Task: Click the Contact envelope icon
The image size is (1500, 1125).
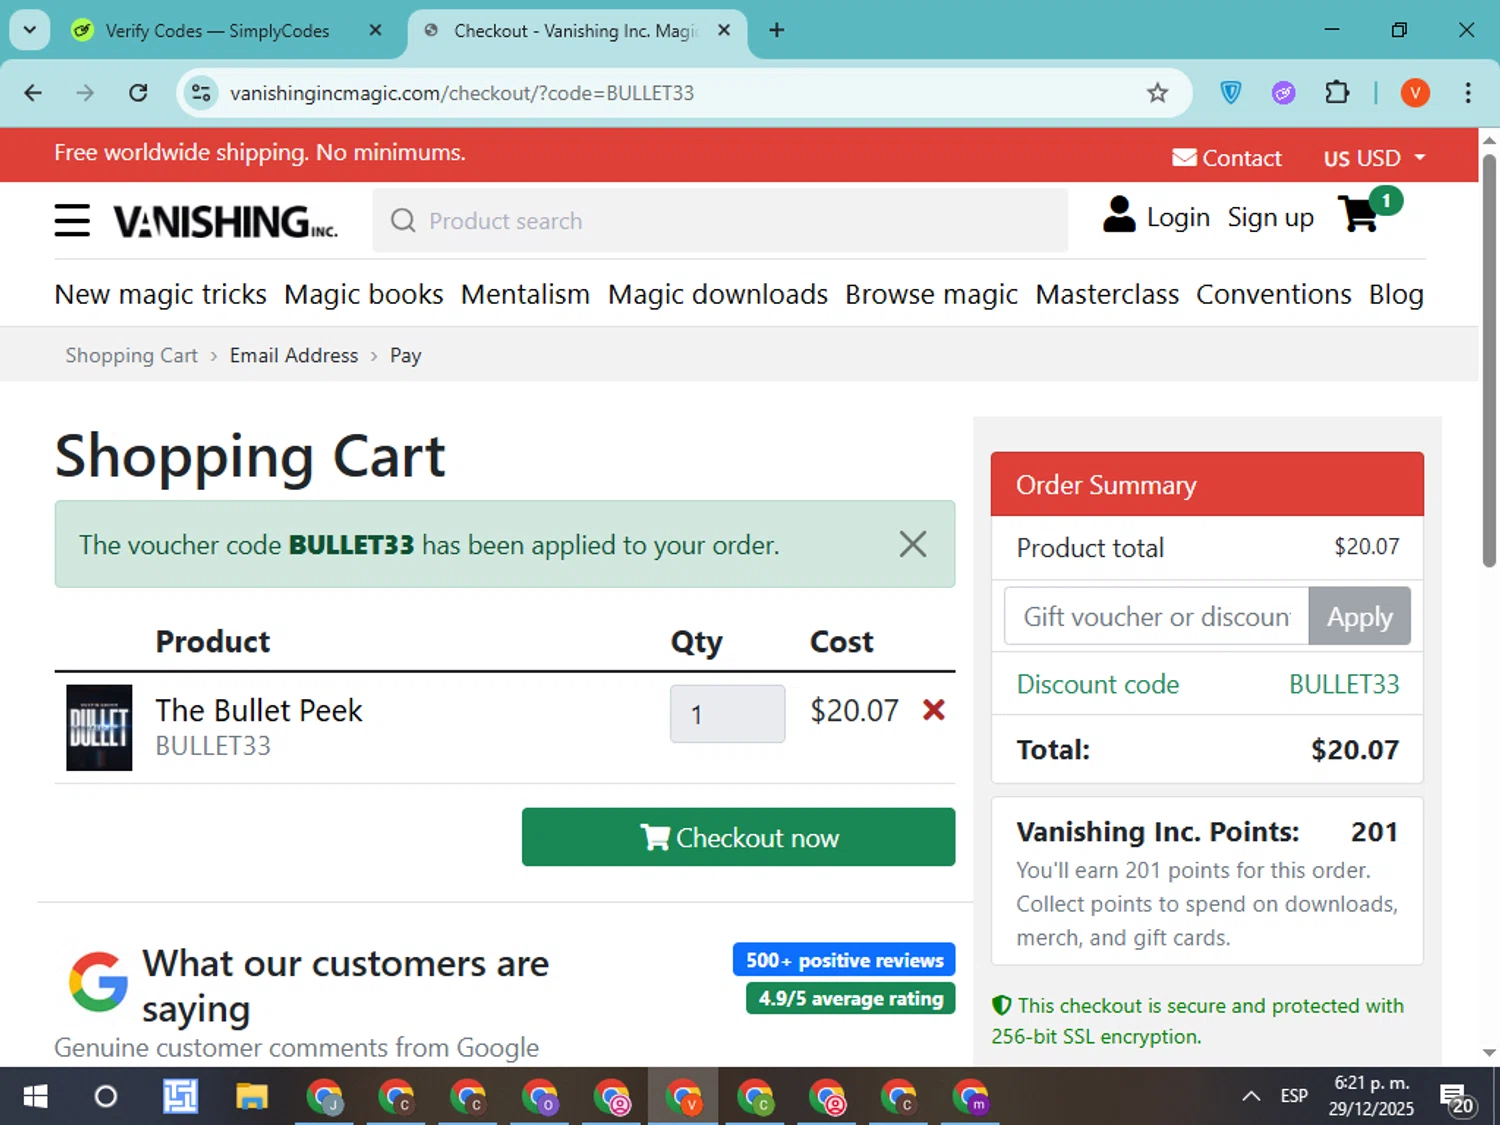Action: (x=1184, y=158)
